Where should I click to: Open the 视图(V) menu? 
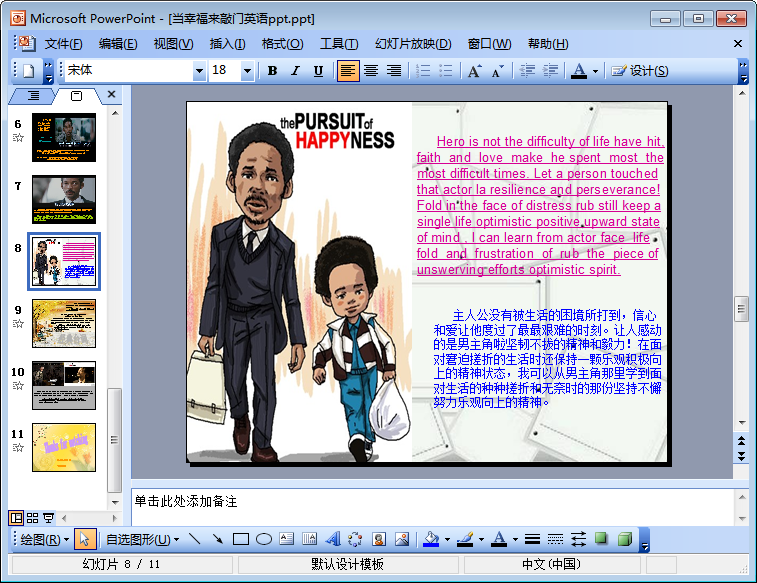point(173,44)
